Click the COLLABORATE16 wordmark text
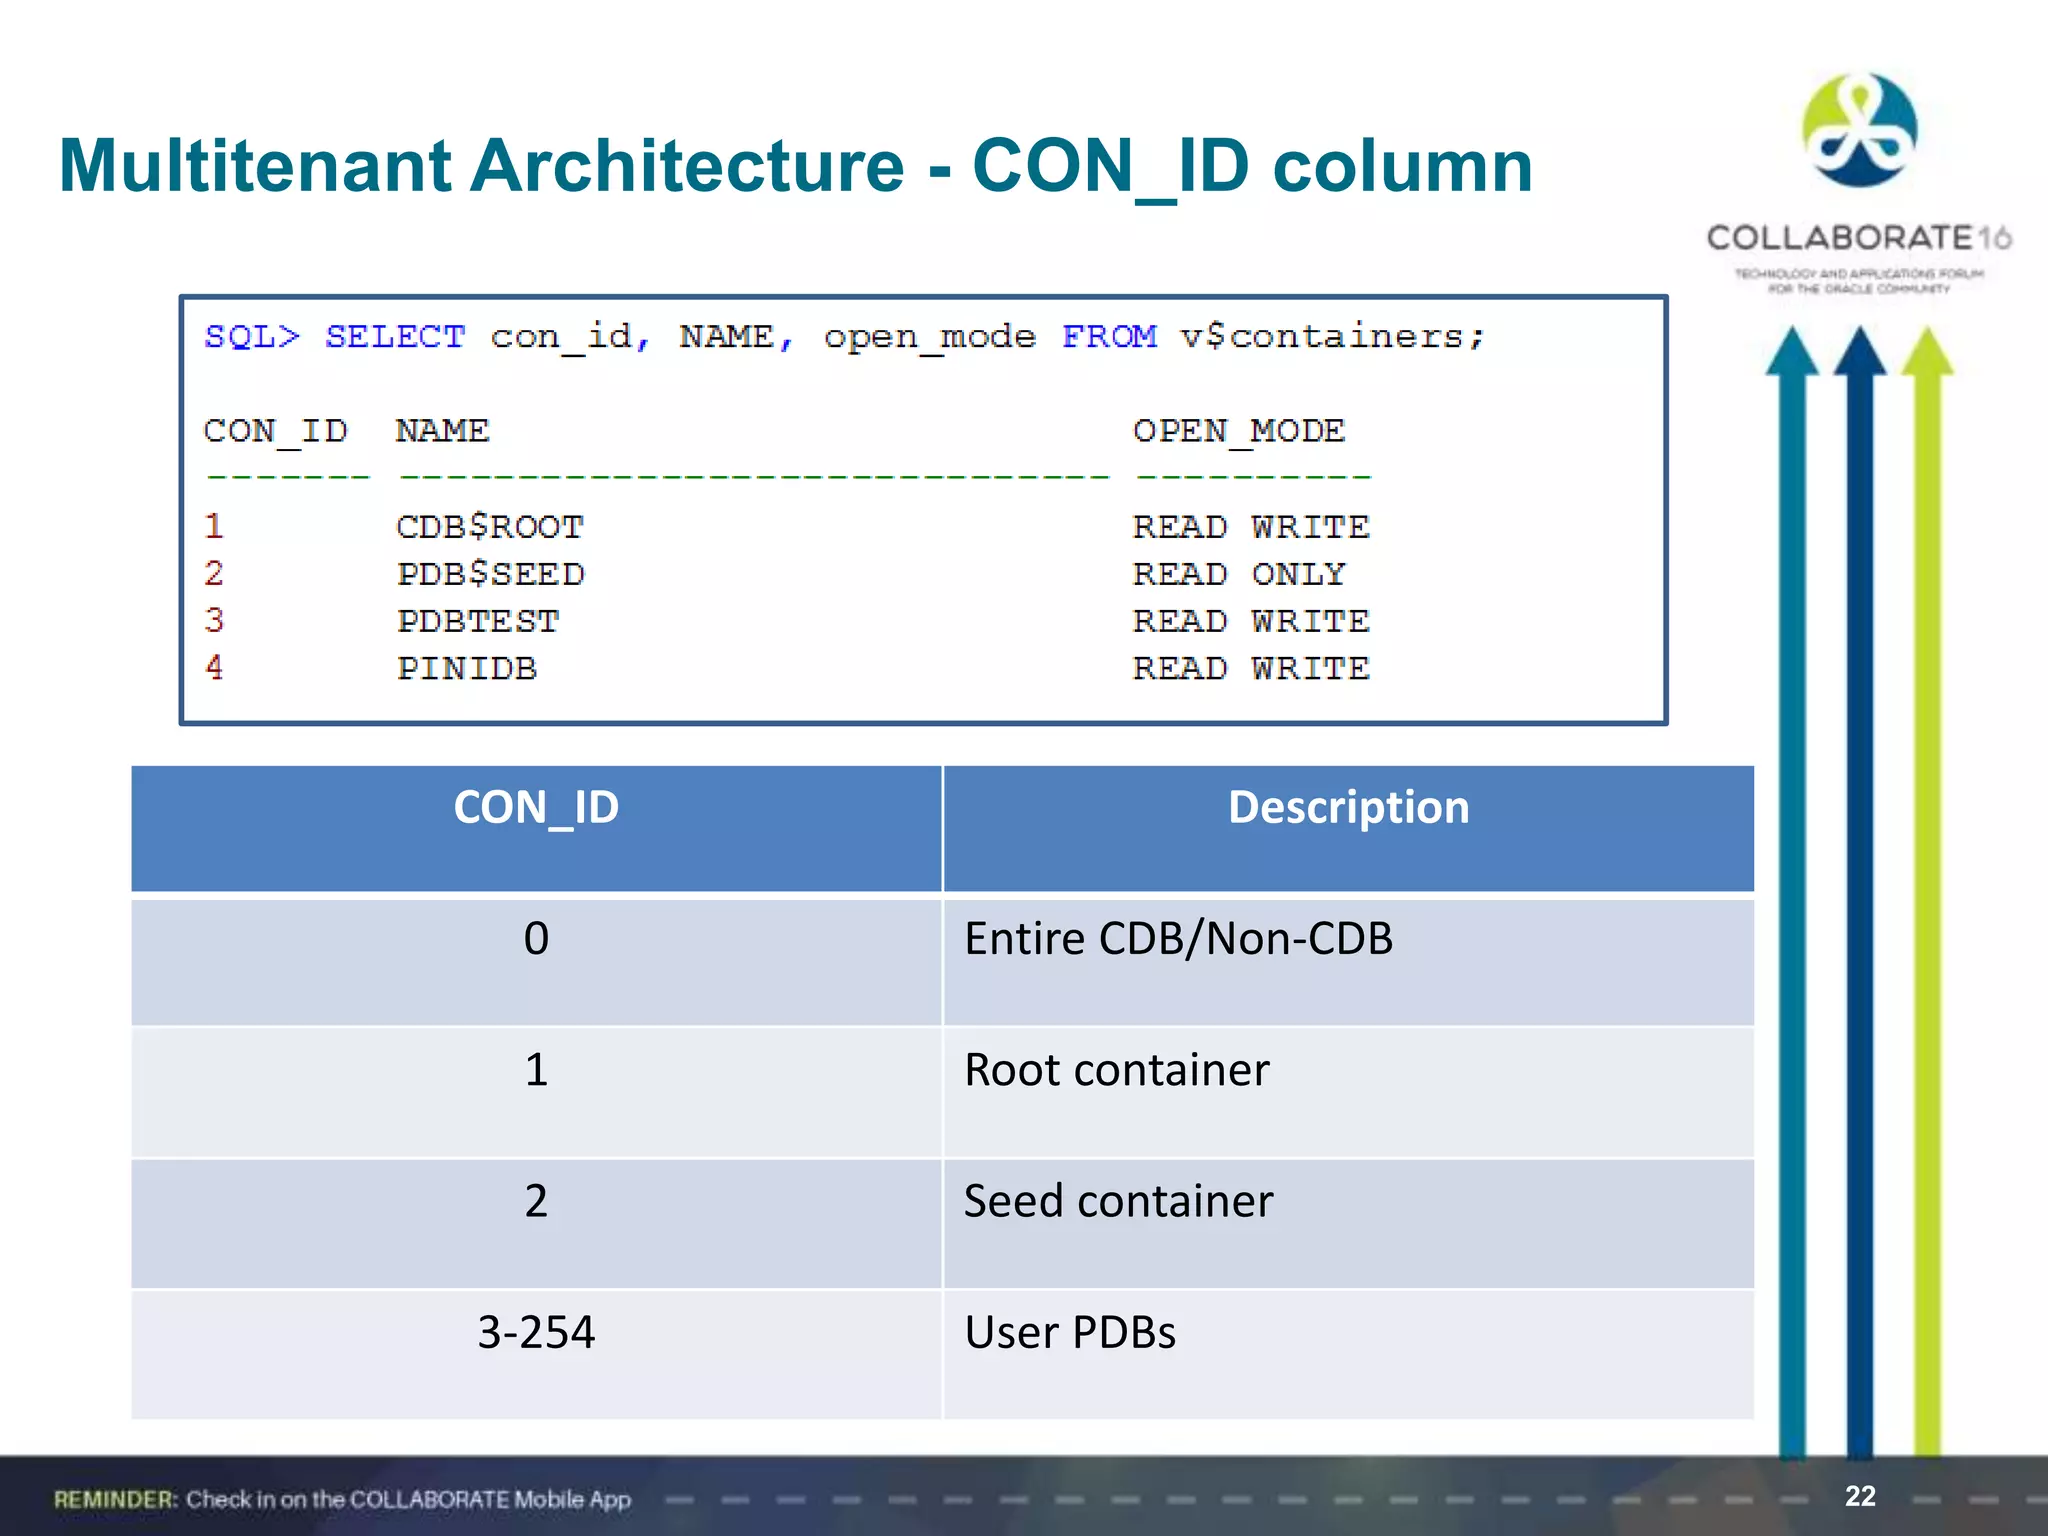This screenshot has height=1536, width=2048. pos(1859,238)
